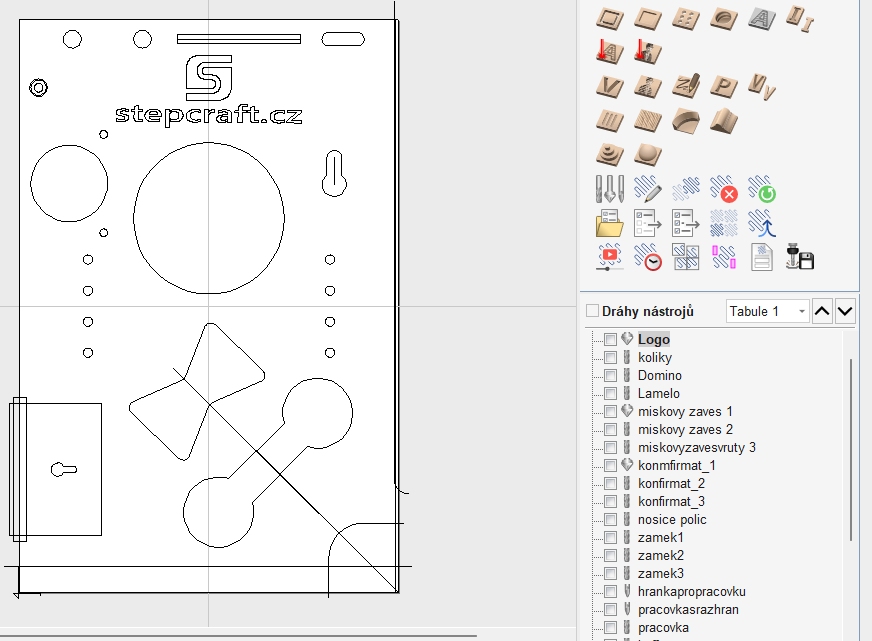Open the laser letter-A toolpath icon
Screen dimensions: 872x641
pyautogui.click(x=610, y=52)
